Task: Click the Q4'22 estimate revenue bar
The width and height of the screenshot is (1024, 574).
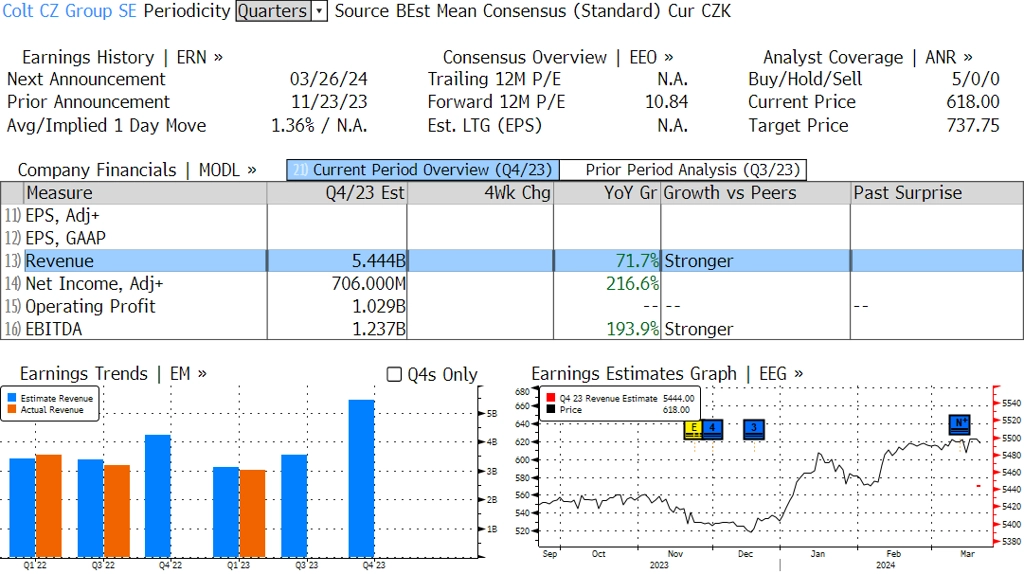Action: coord(158,496)
